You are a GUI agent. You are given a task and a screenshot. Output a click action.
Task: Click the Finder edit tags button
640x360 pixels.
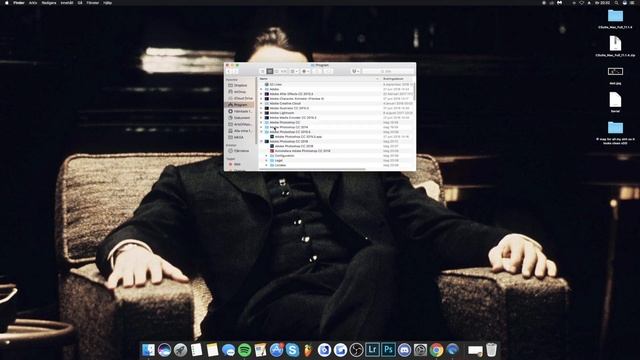click(328, 71)
